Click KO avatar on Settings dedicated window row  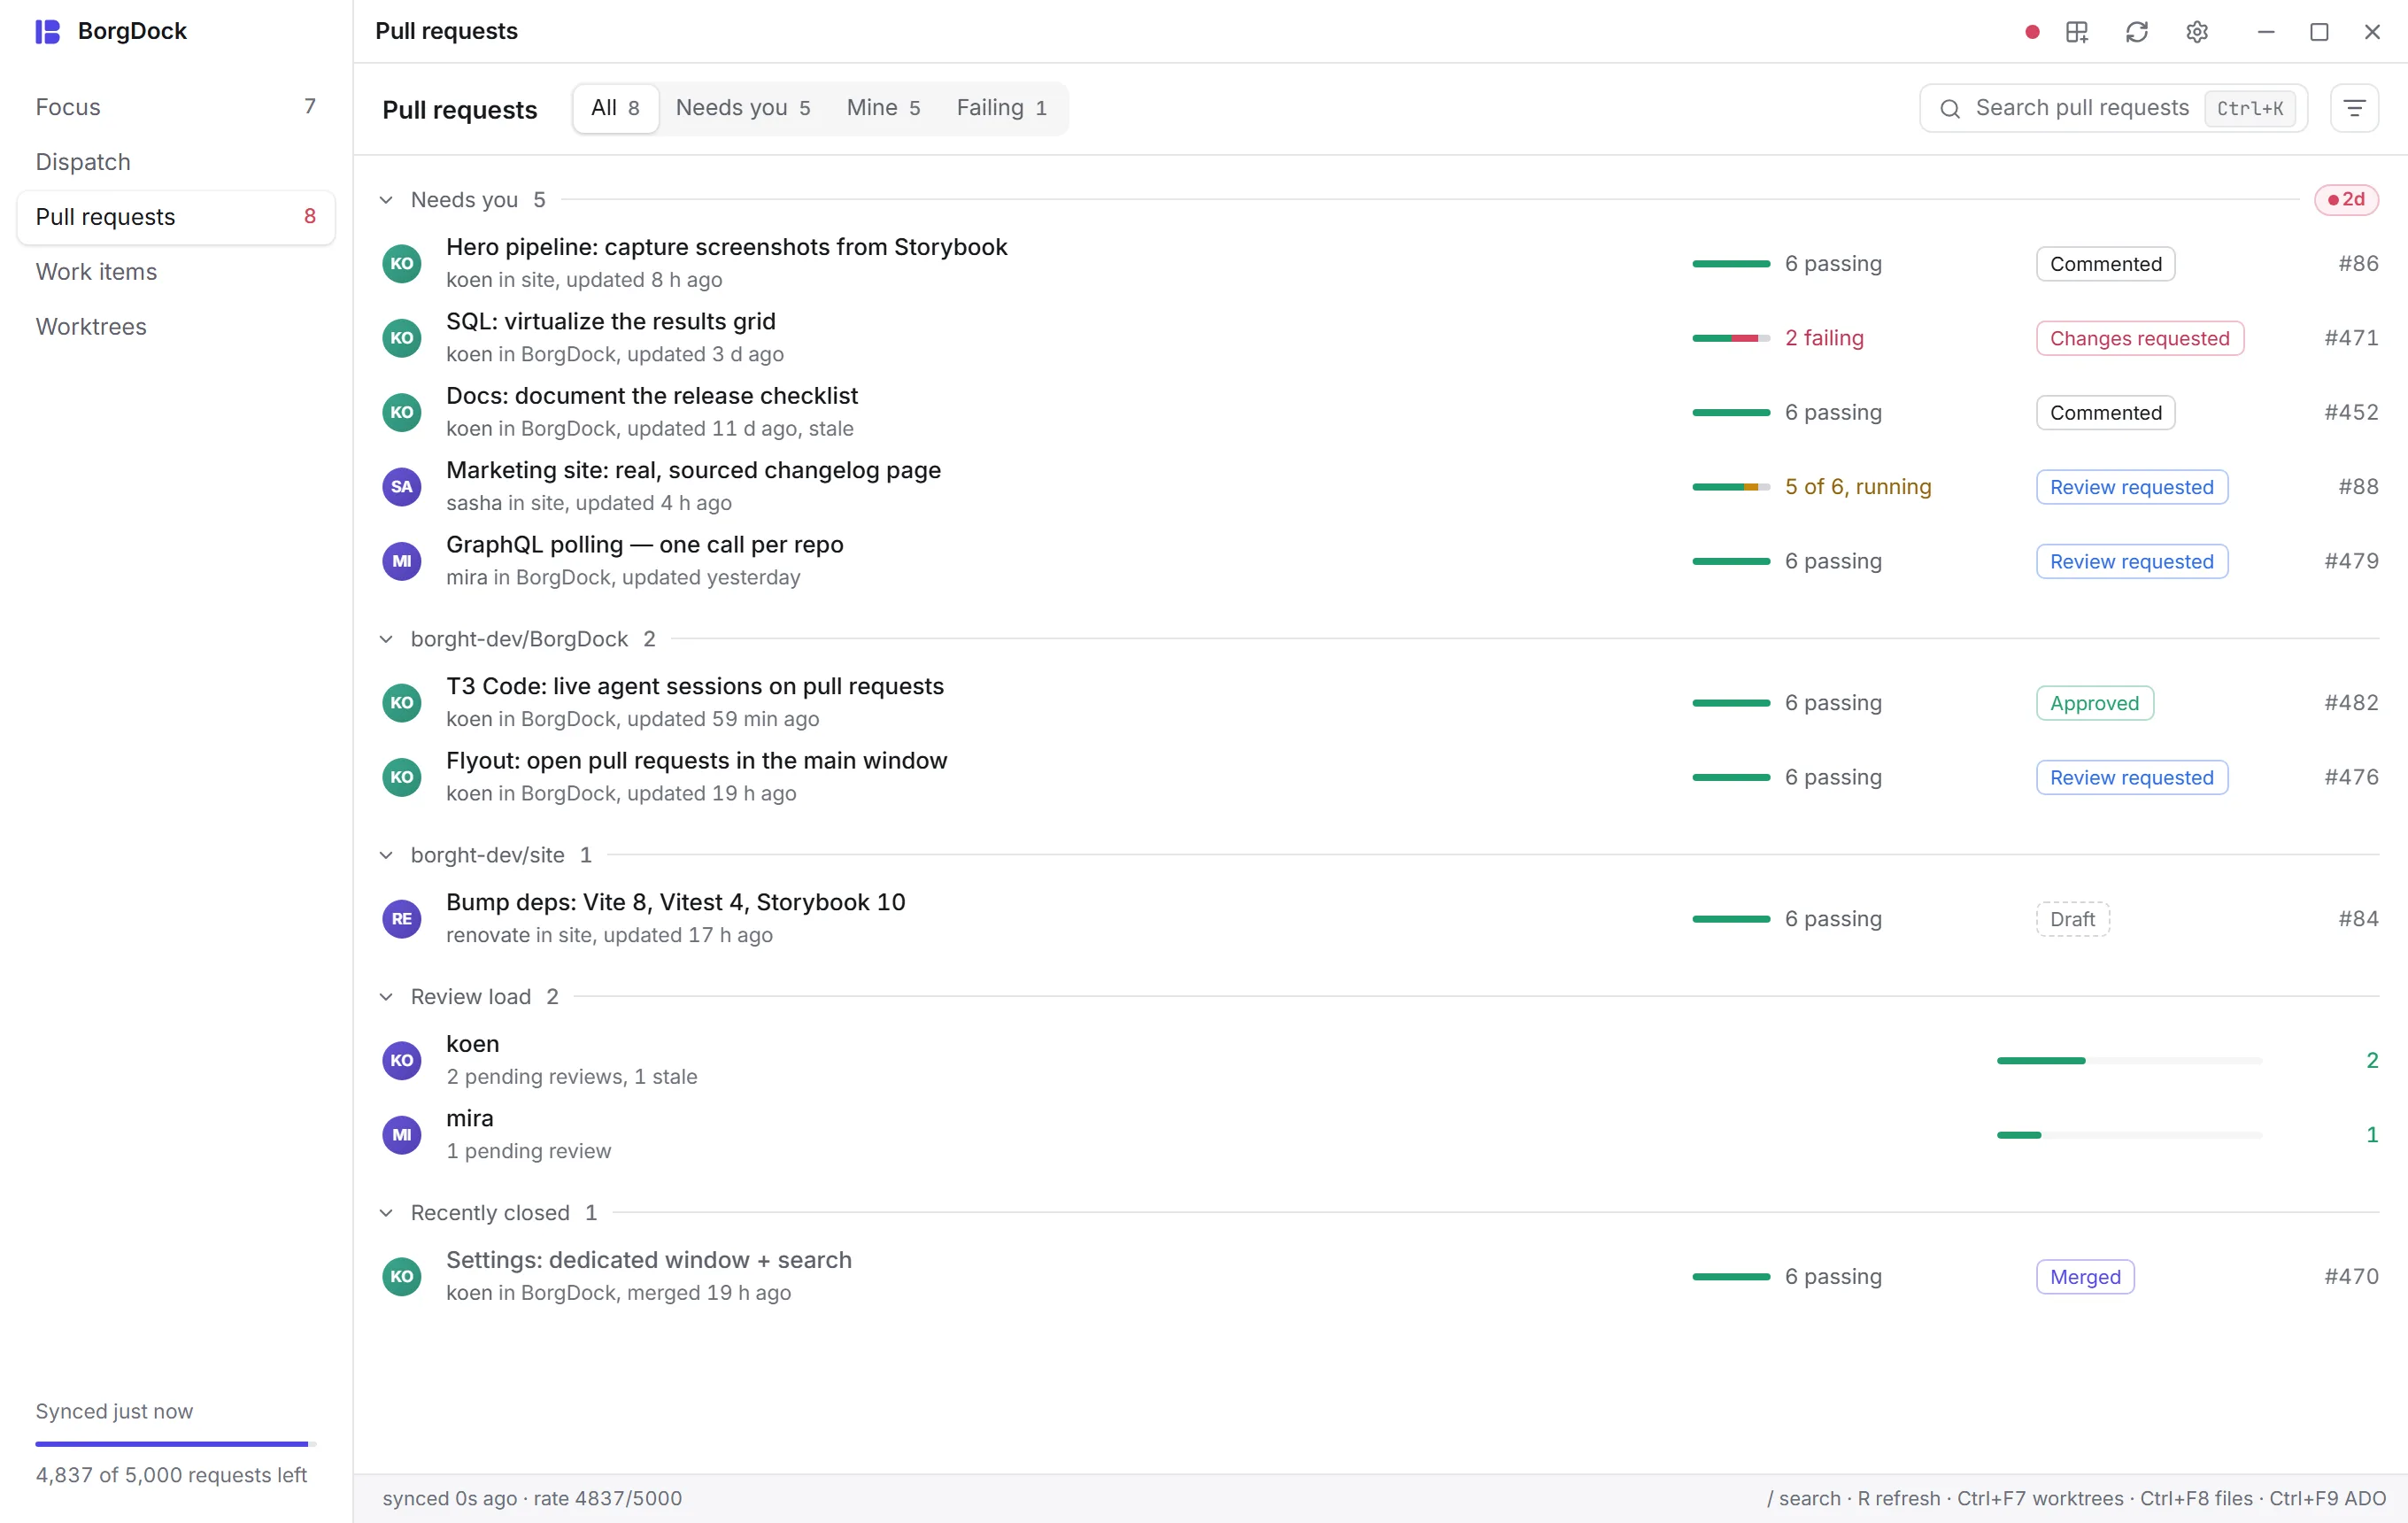(402, 1277)
